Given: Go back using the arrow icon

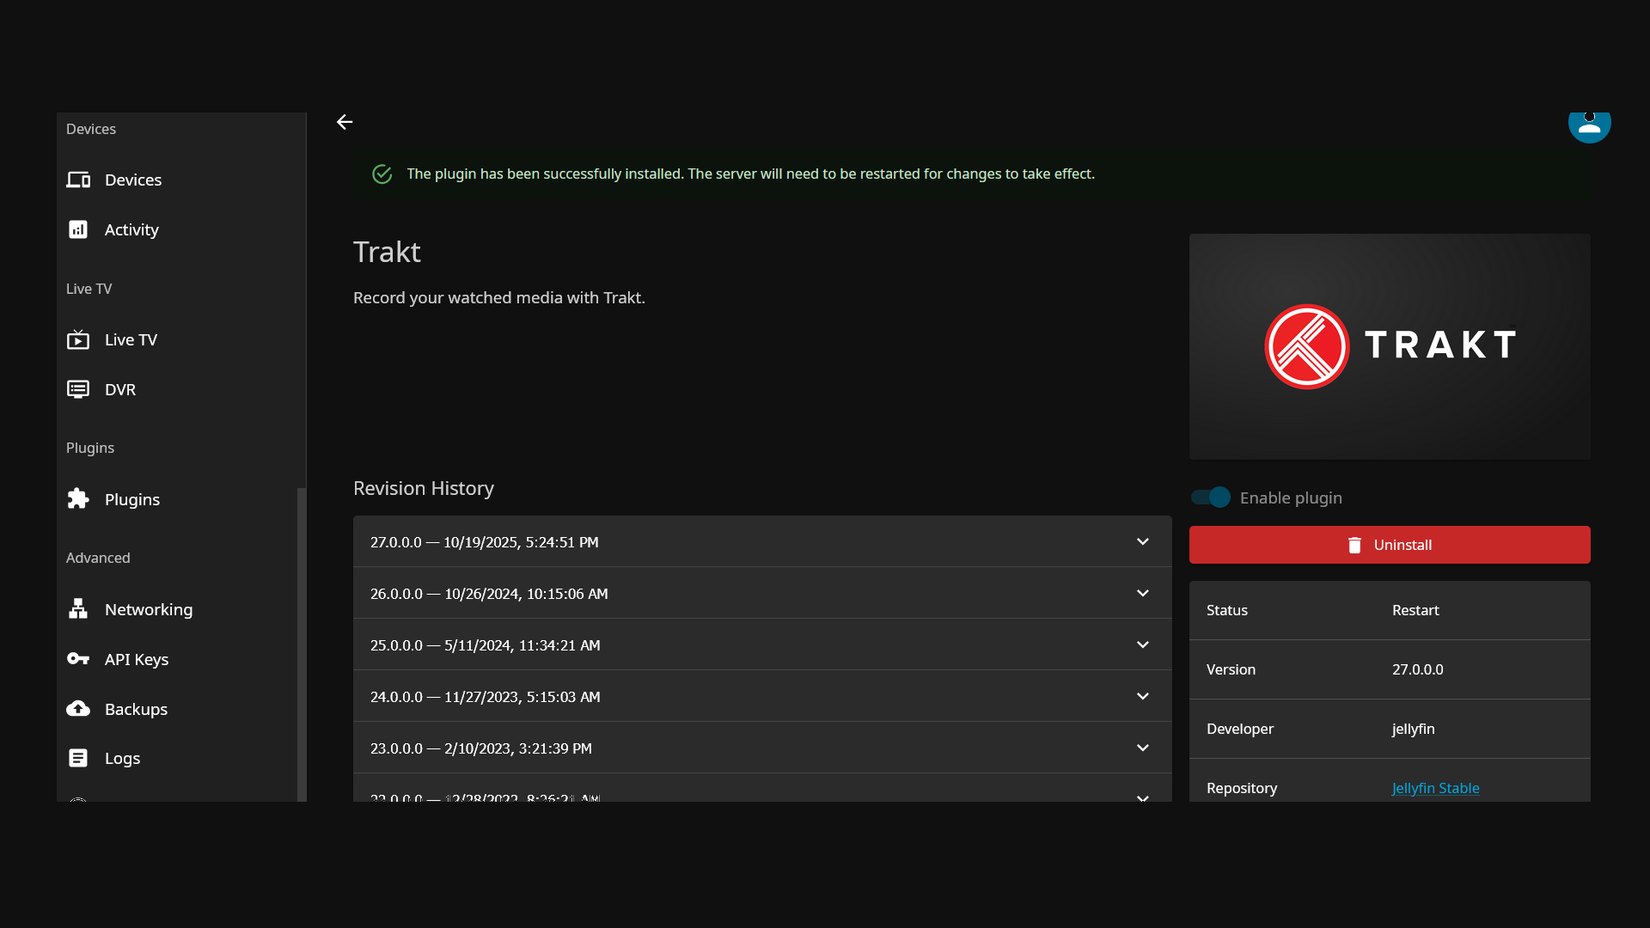Looking at the screenshot, I should click(x=345, y=122).
